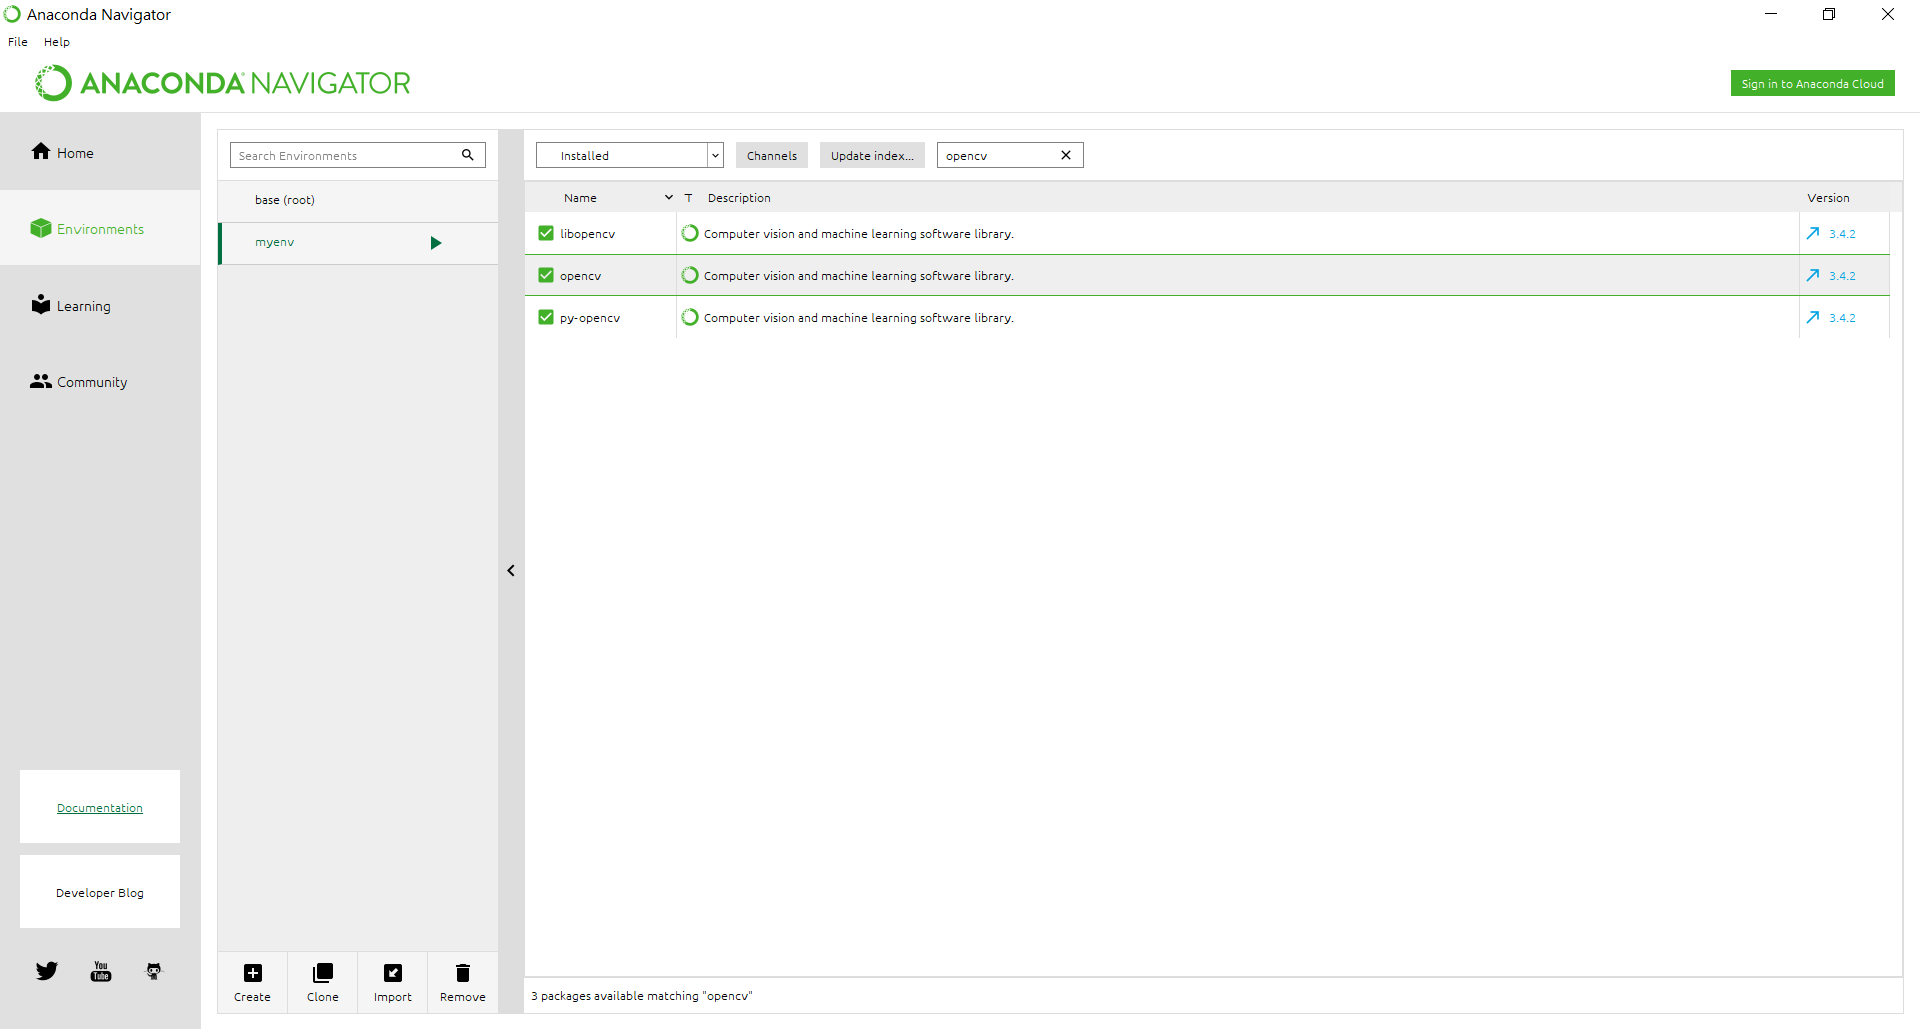Screen dimensions: 1920x1029
Task: Open the Installed filter dropdown
Action: click(630, 155)
